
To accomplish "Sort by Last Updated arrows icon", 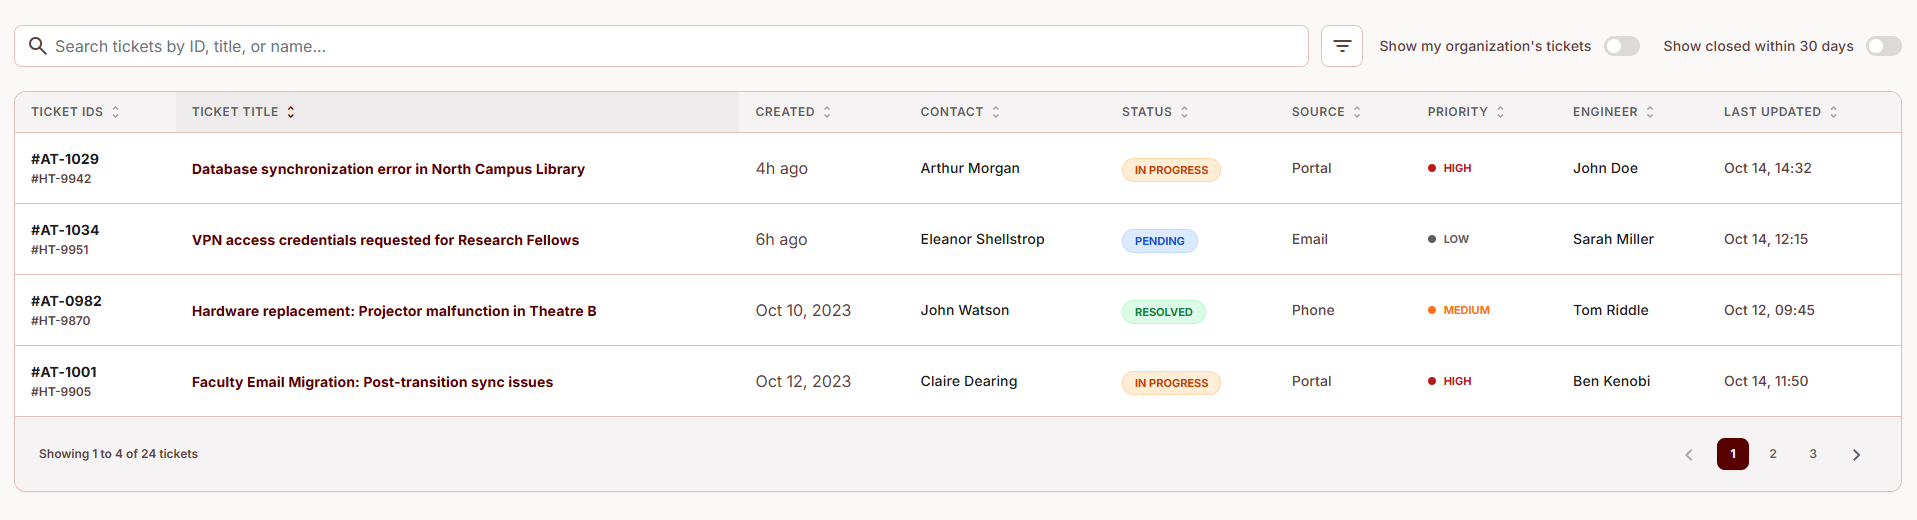I will 1834,112.
